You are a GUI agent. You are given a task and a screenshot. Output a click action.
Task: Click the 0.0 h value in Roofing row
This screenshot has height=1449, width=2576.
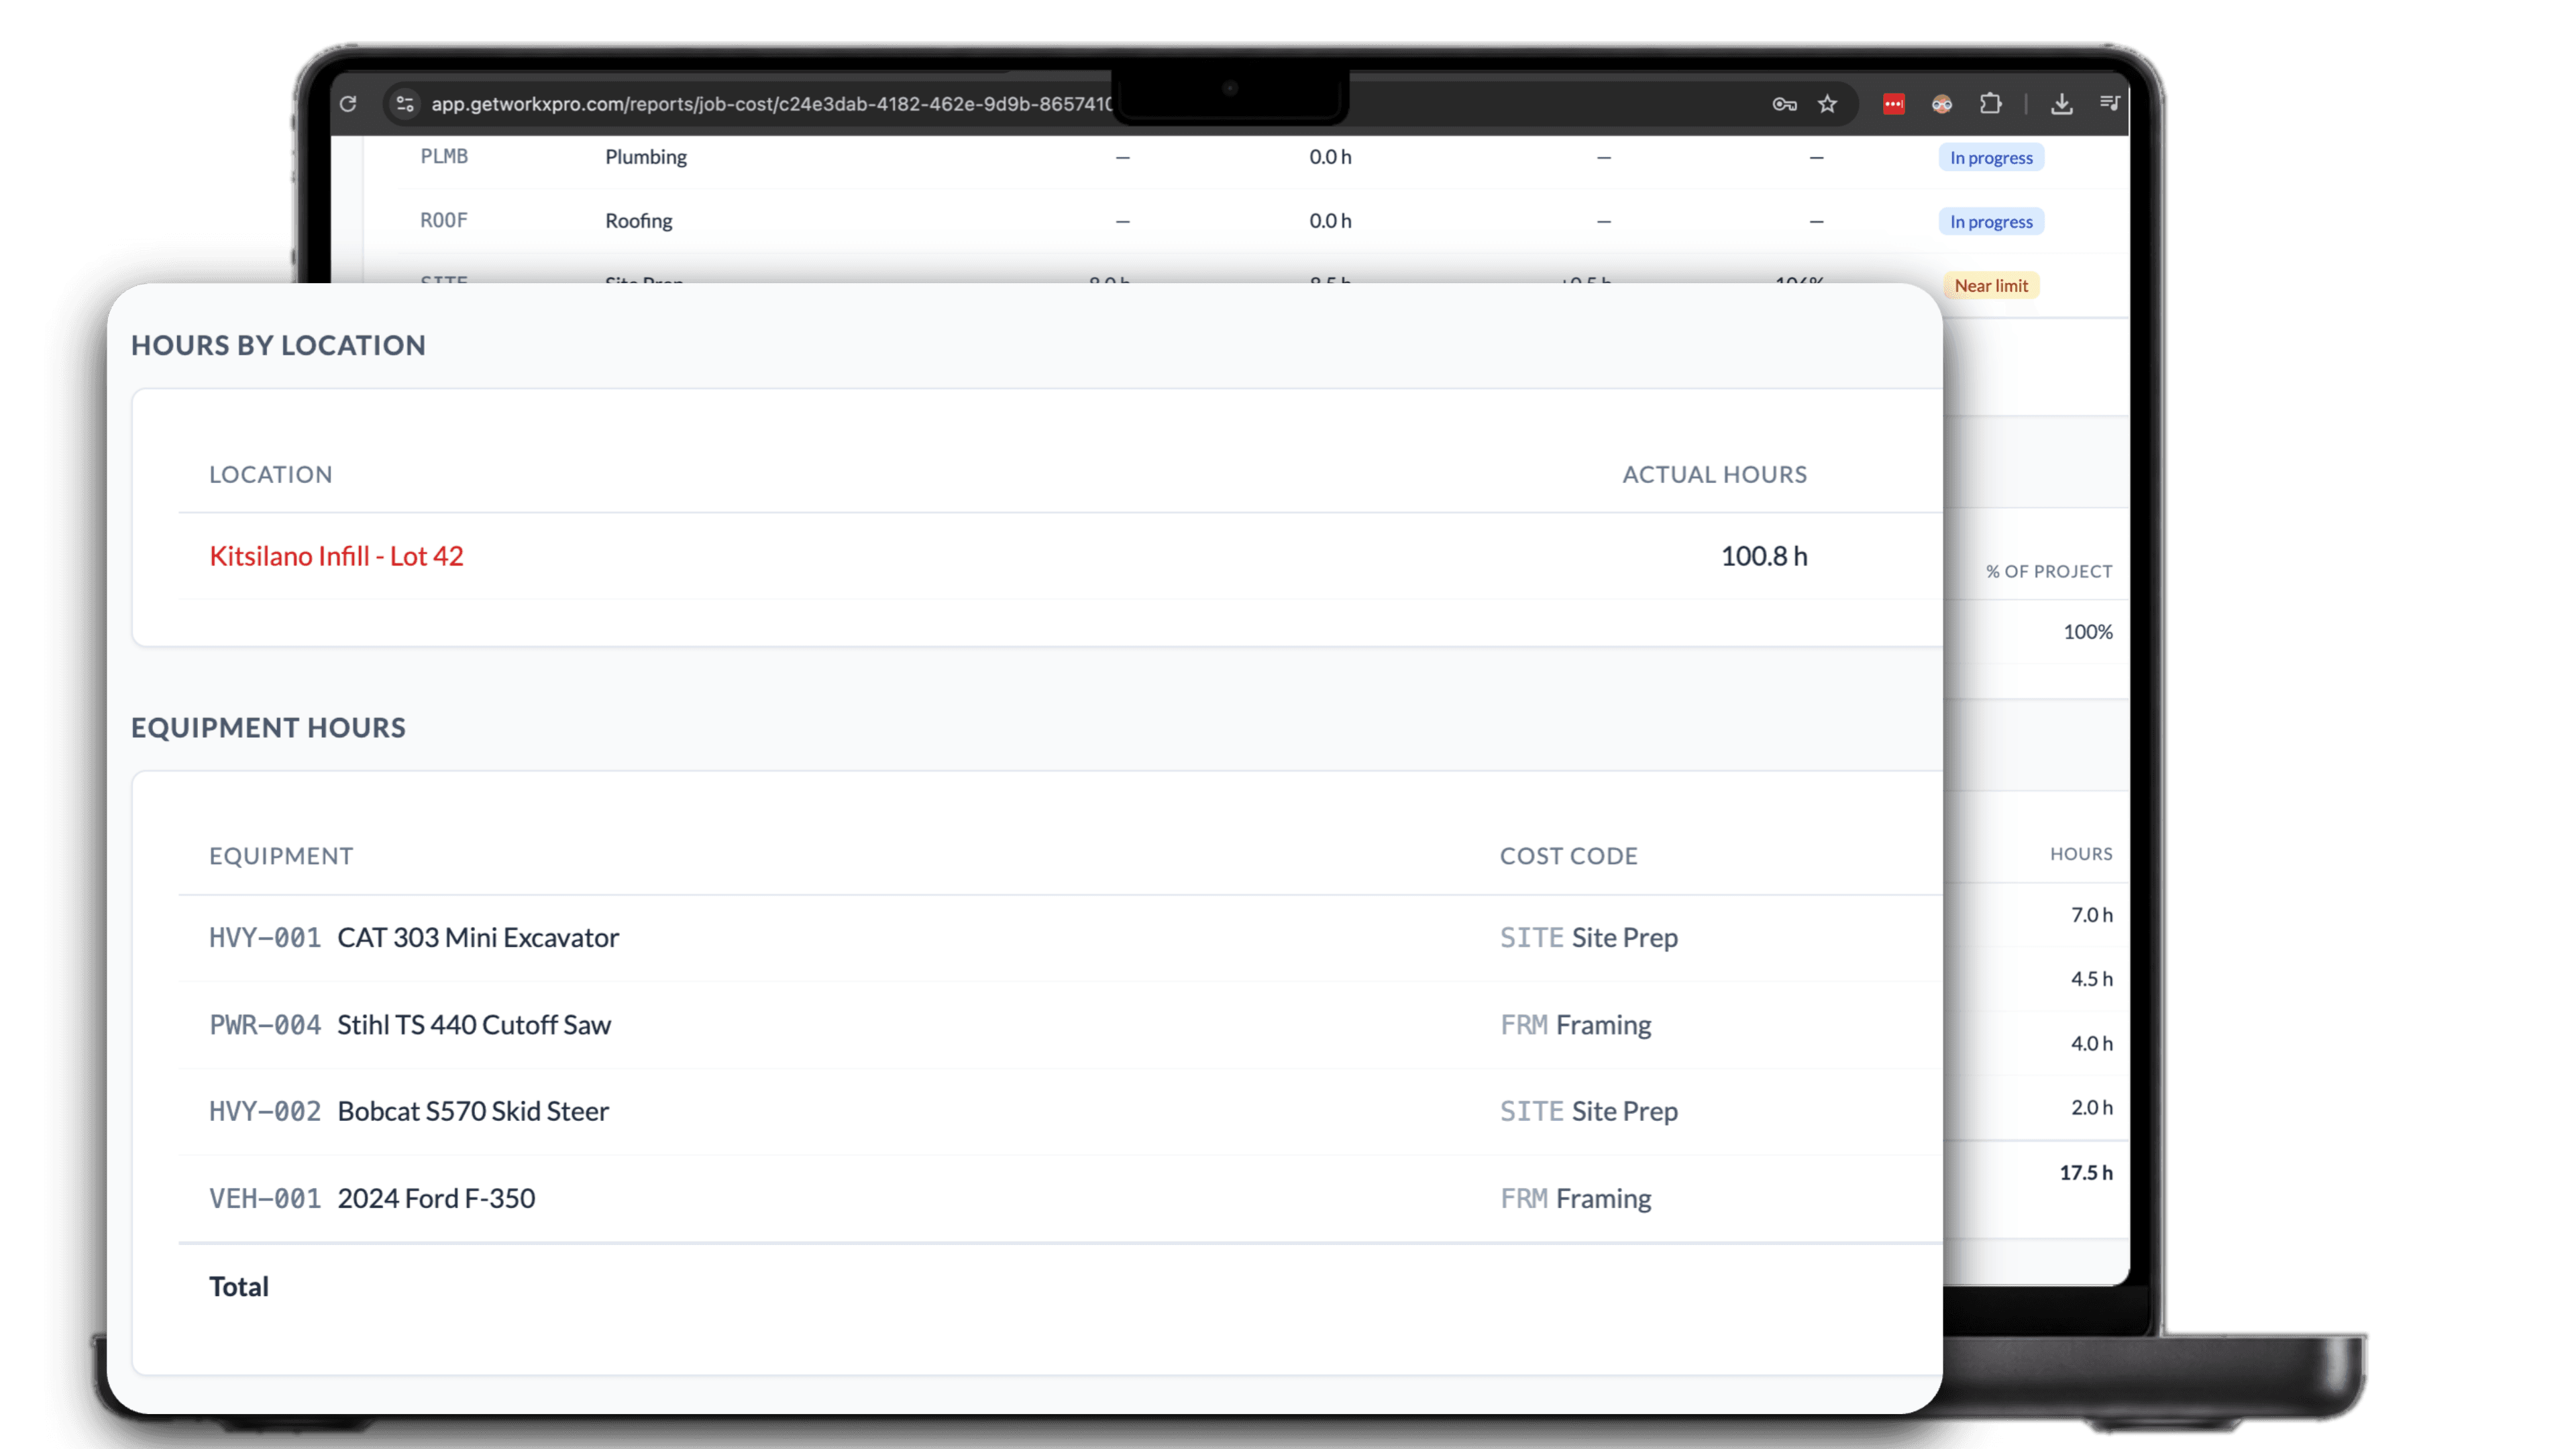pyautogui.click(x=1330, y=221)
